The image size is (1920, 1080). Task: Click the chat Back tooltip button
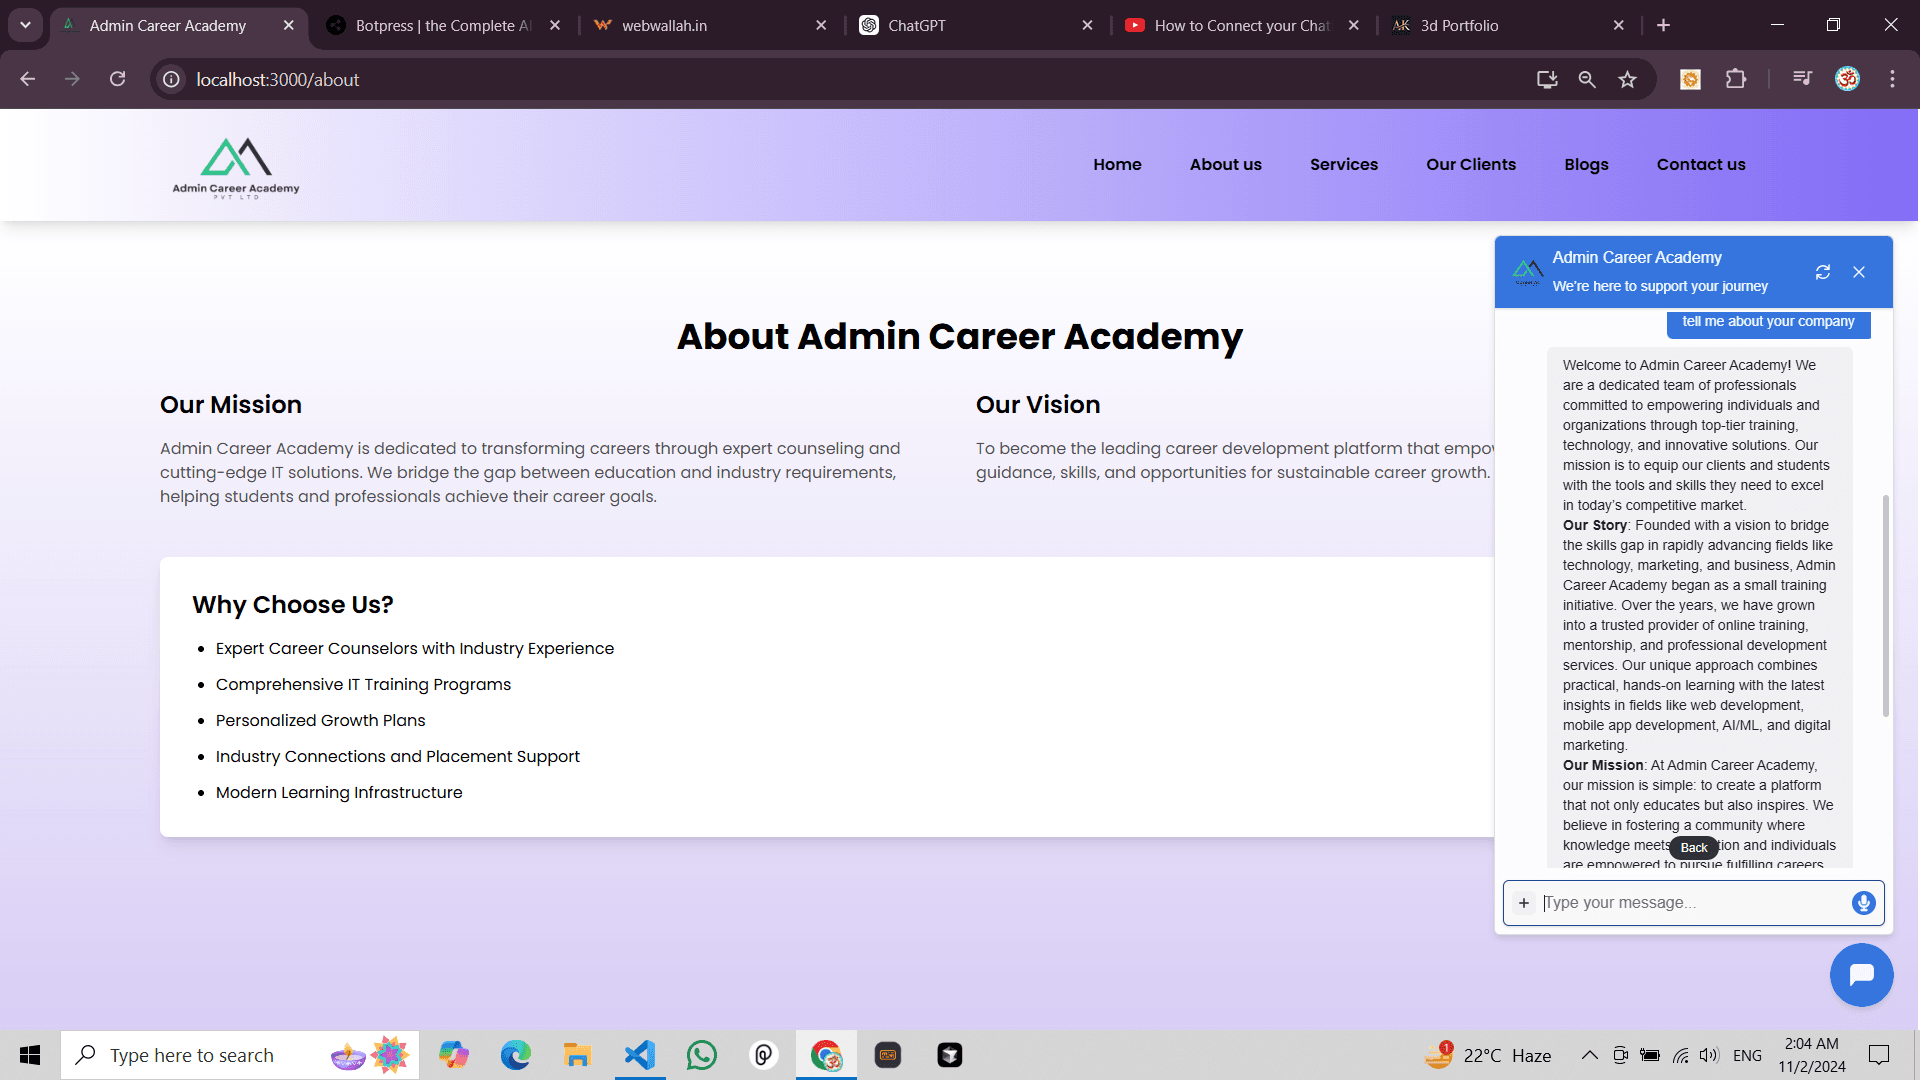(1694, 848)
